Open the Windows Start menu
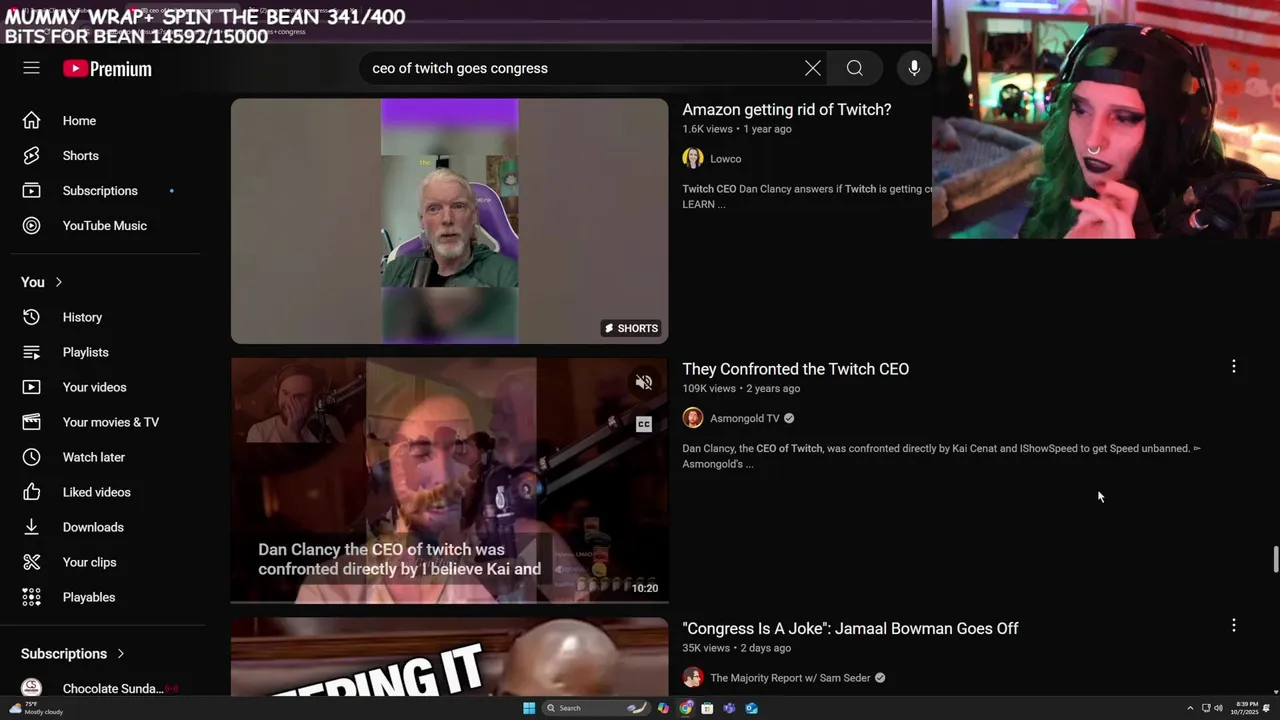 point(529,708)
